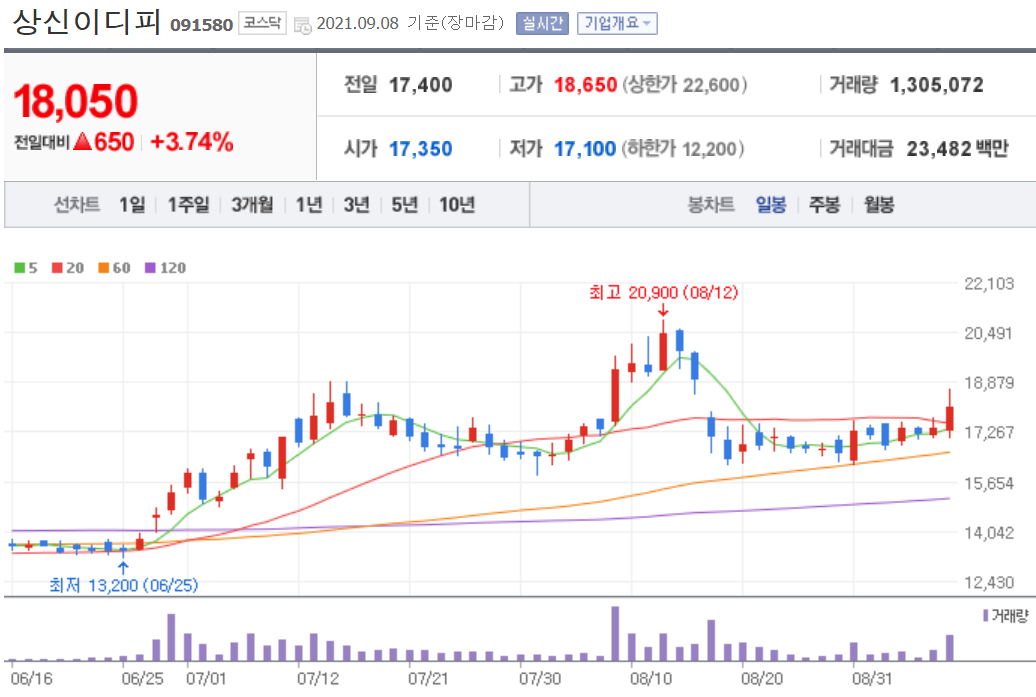Click the 06/16 date axis label
The image size is (1036, 697).
(31, 679)
